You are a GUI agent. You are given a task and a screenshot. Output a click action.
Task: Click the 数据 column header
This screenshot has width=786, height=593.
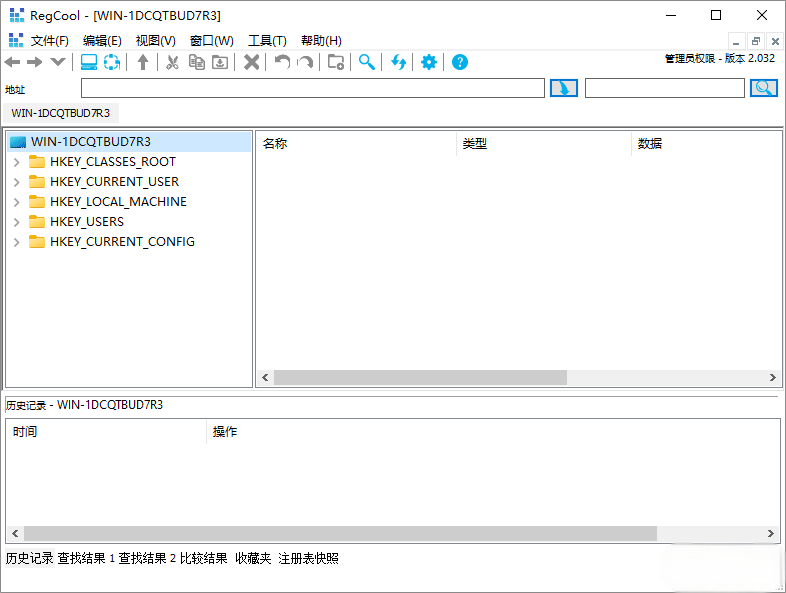pos(706,144)
